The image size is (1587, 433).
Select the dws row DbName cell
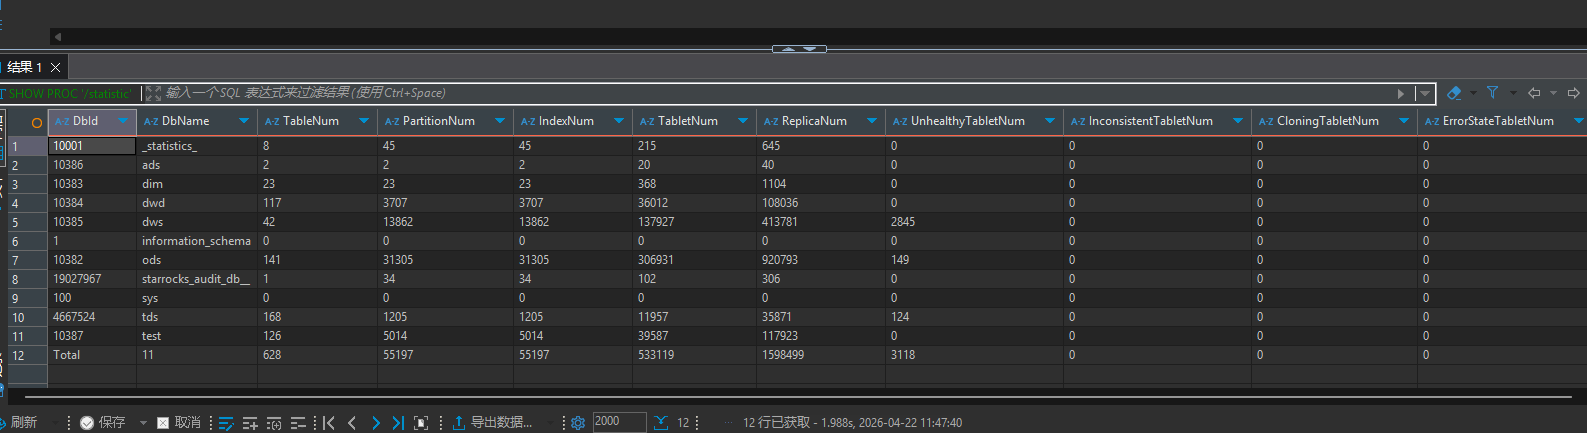click(196, 222)
